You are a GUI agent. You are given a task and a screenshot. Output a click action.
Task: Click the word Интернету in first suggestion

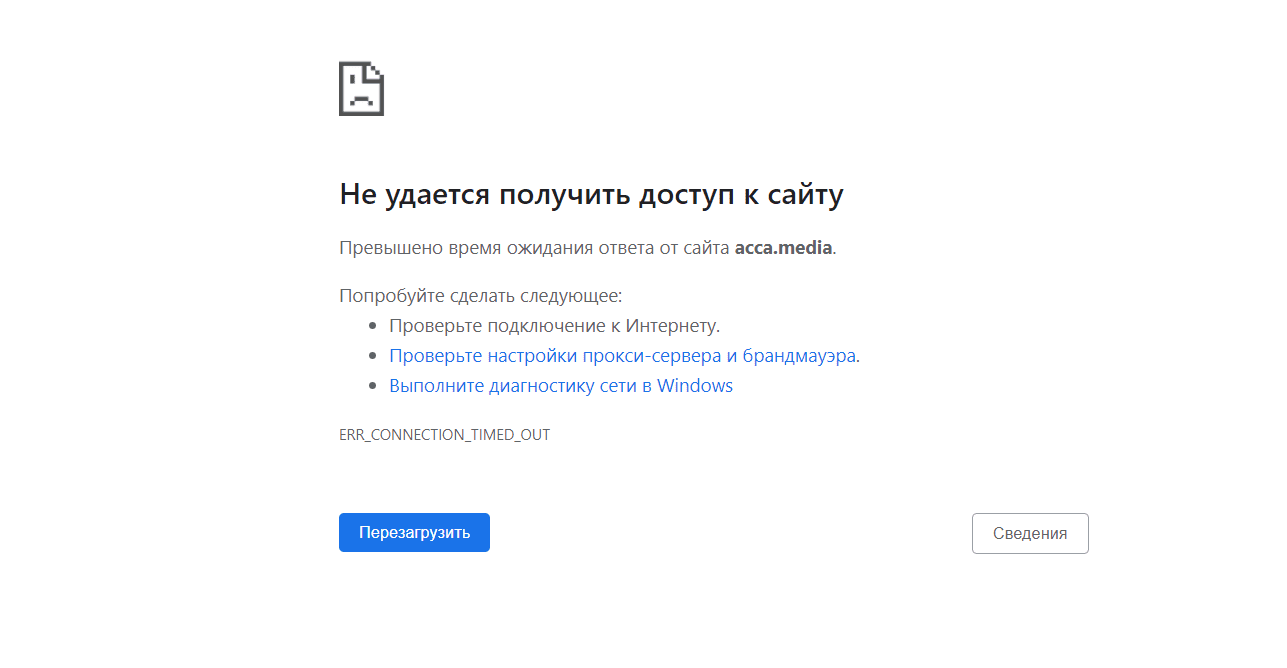(671, 325)
